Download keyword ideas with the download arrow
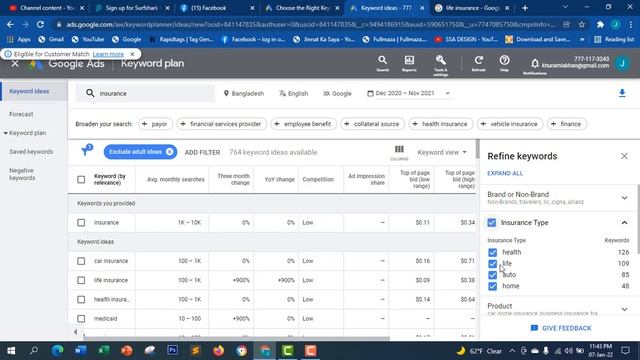 (622, 93)
